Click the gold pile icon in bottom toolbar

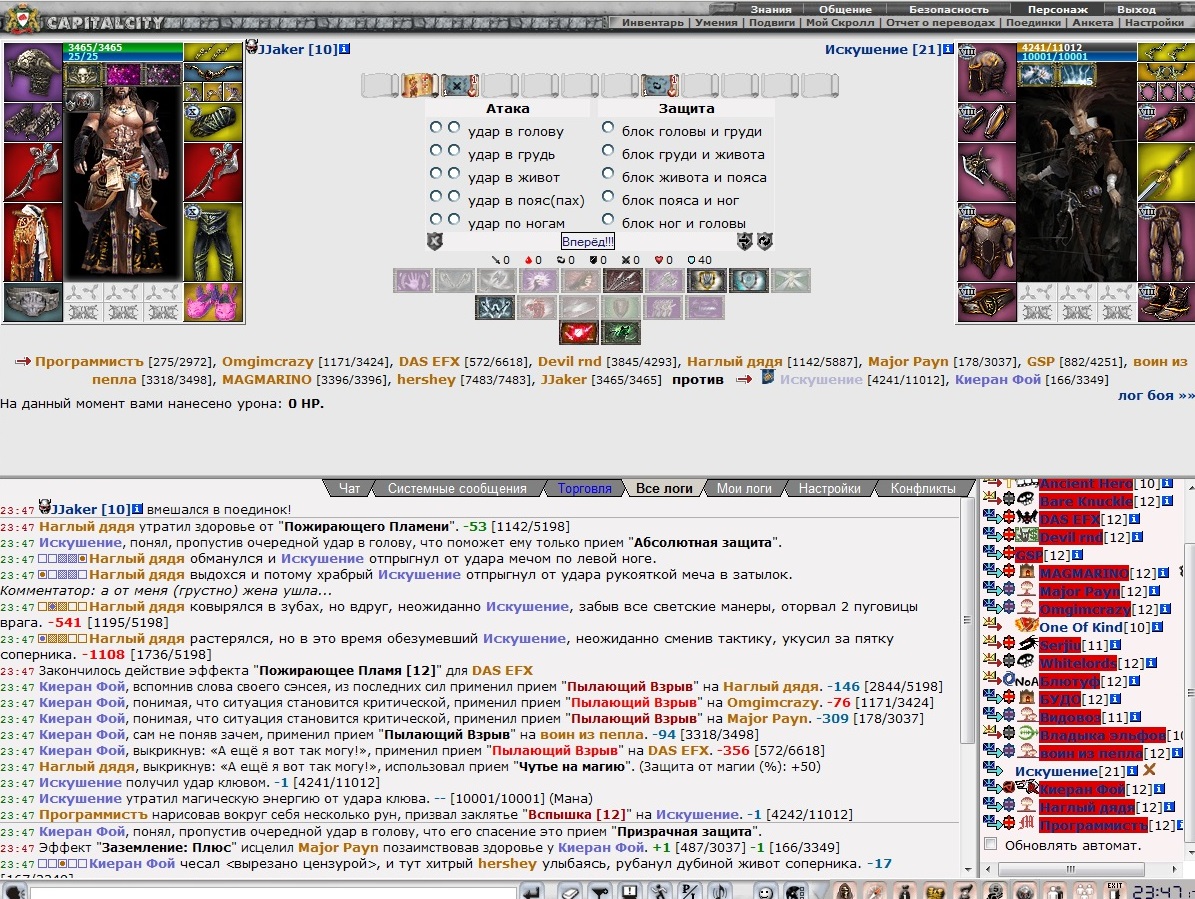(x=935, y=891)
